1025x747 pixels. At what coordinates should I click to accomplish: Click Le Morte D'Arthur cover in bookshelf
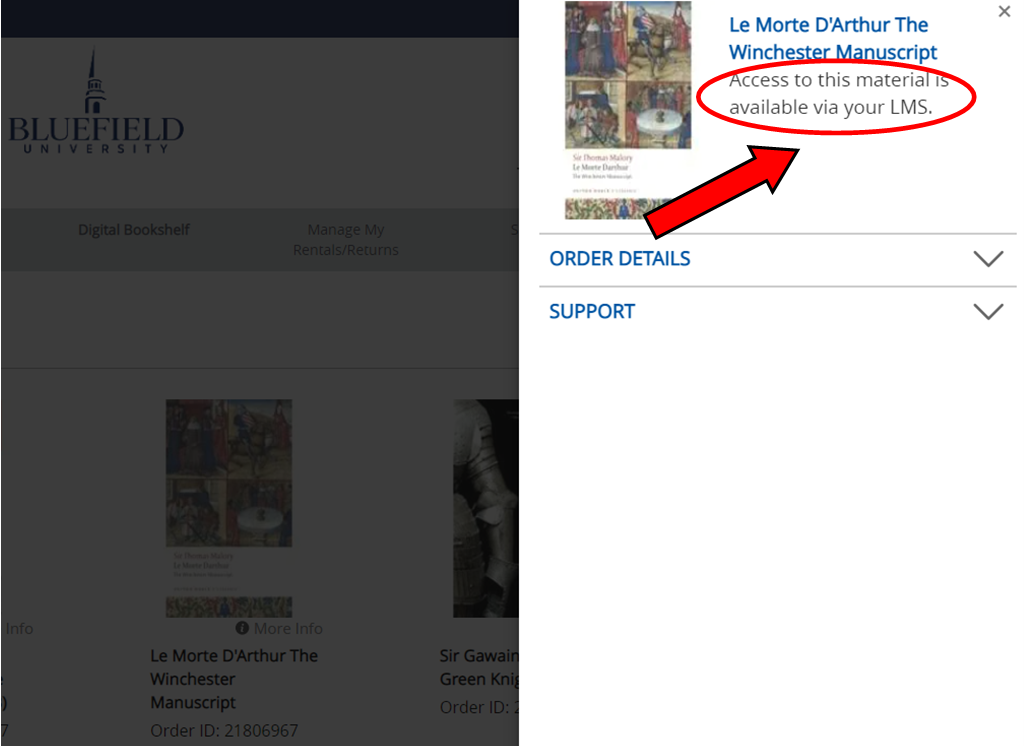click(x=229, y=508)
